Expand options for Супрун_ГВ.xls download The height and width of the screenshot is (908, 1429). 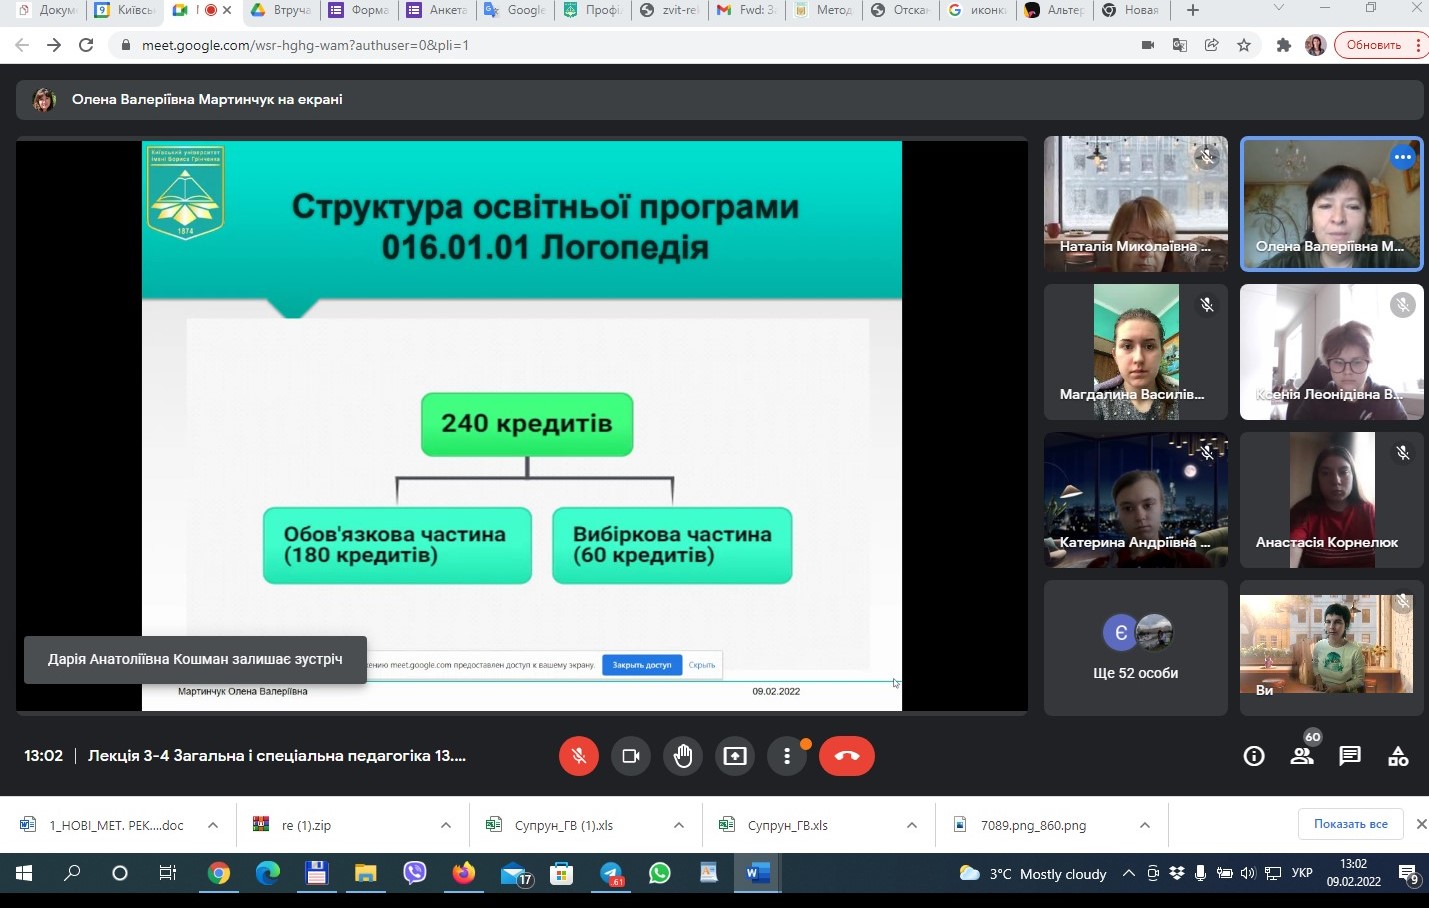(x=911, y=825)
